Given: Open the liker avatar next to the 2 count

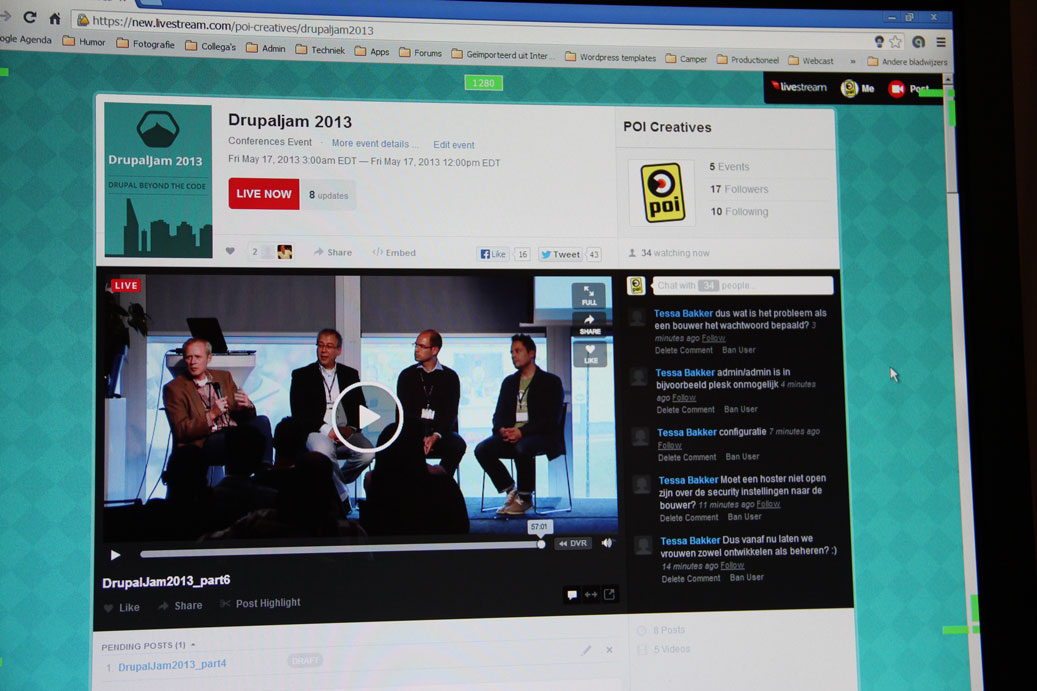Looking at the screenshot, I should (x=284, y=251).
